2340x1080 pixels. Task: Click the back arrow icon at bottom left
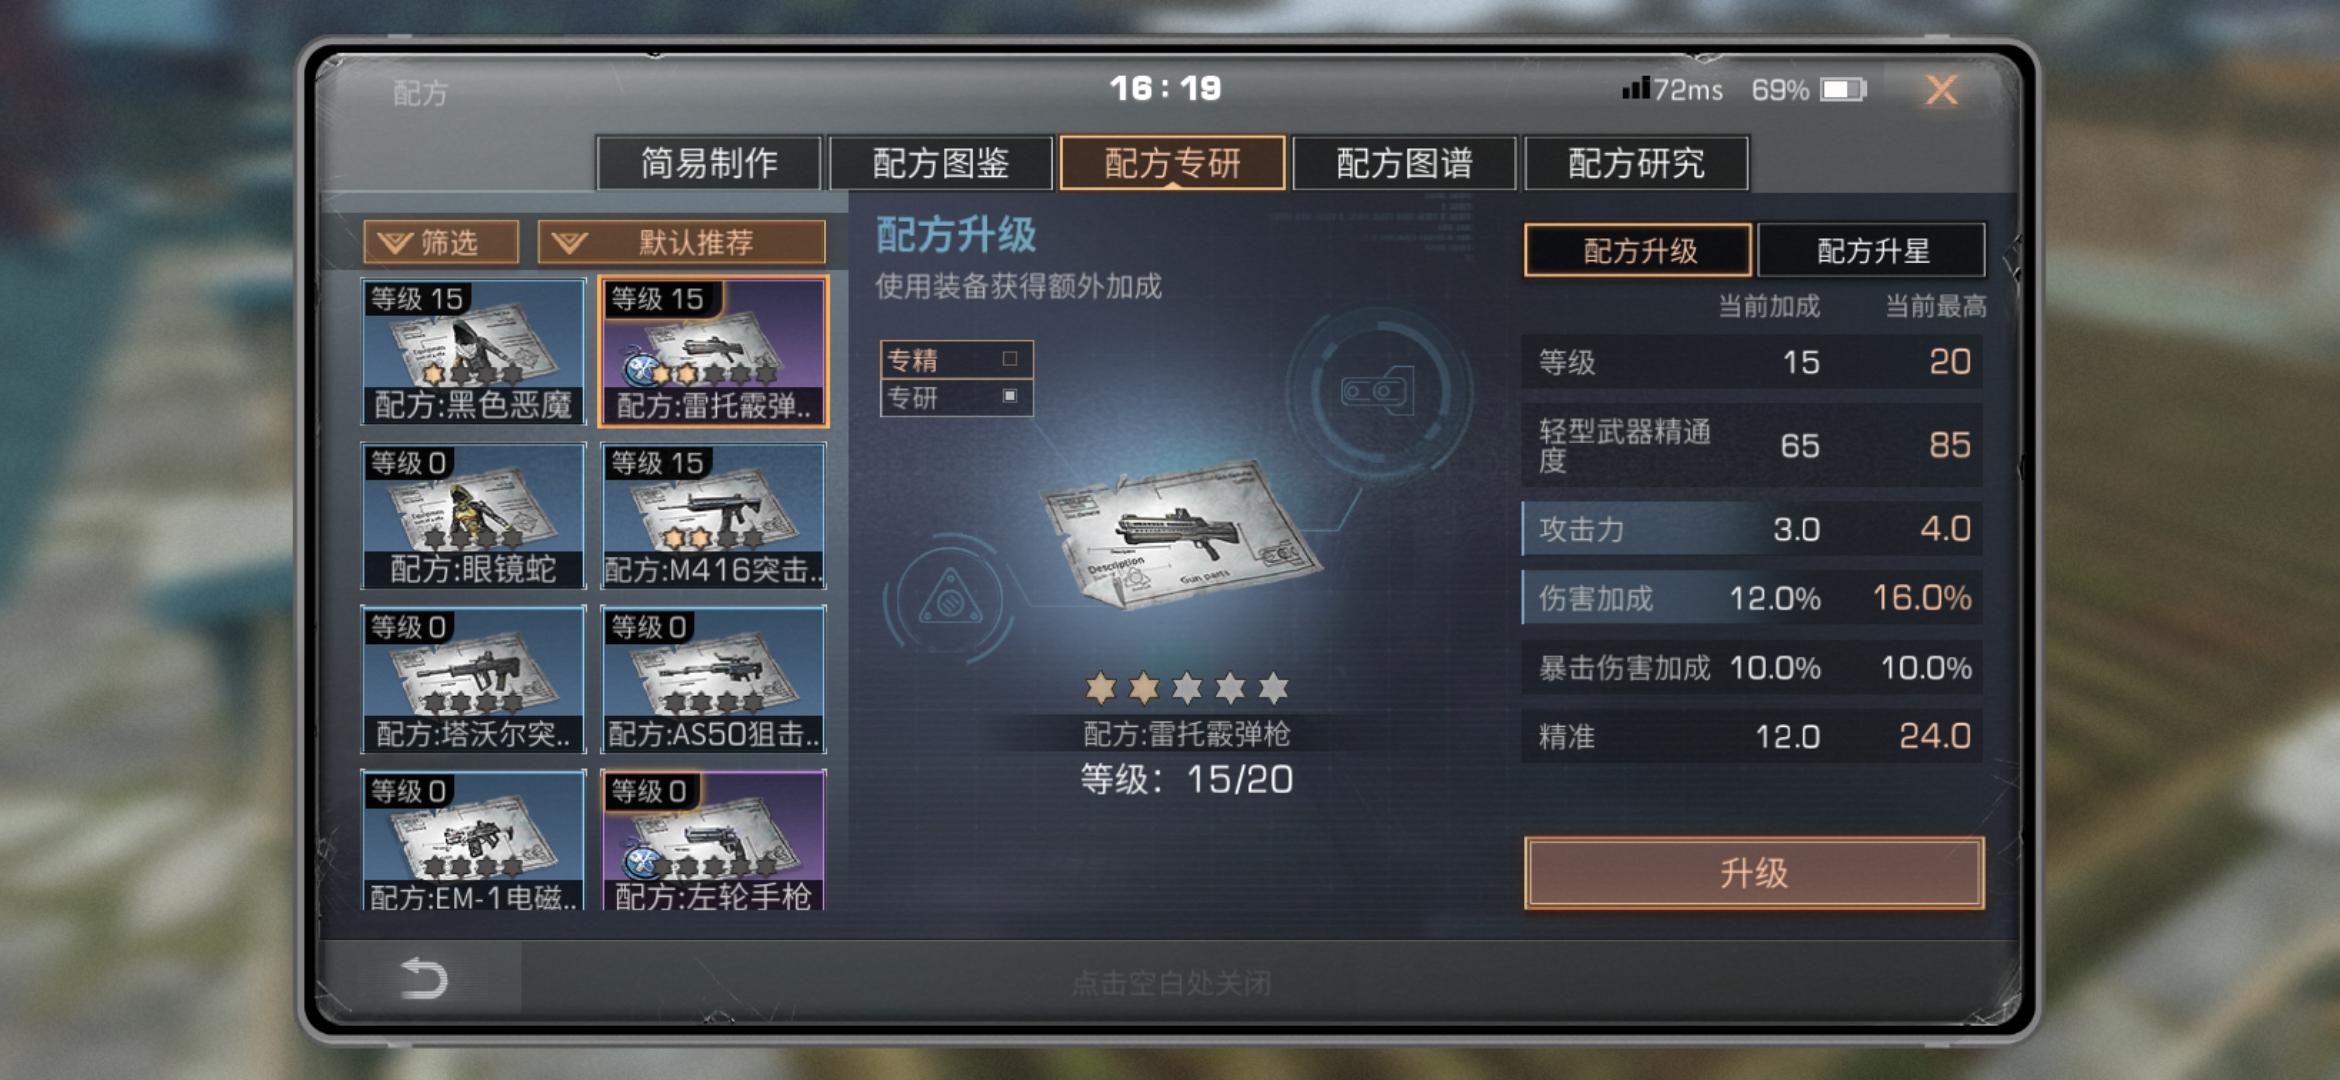(423, 977)
